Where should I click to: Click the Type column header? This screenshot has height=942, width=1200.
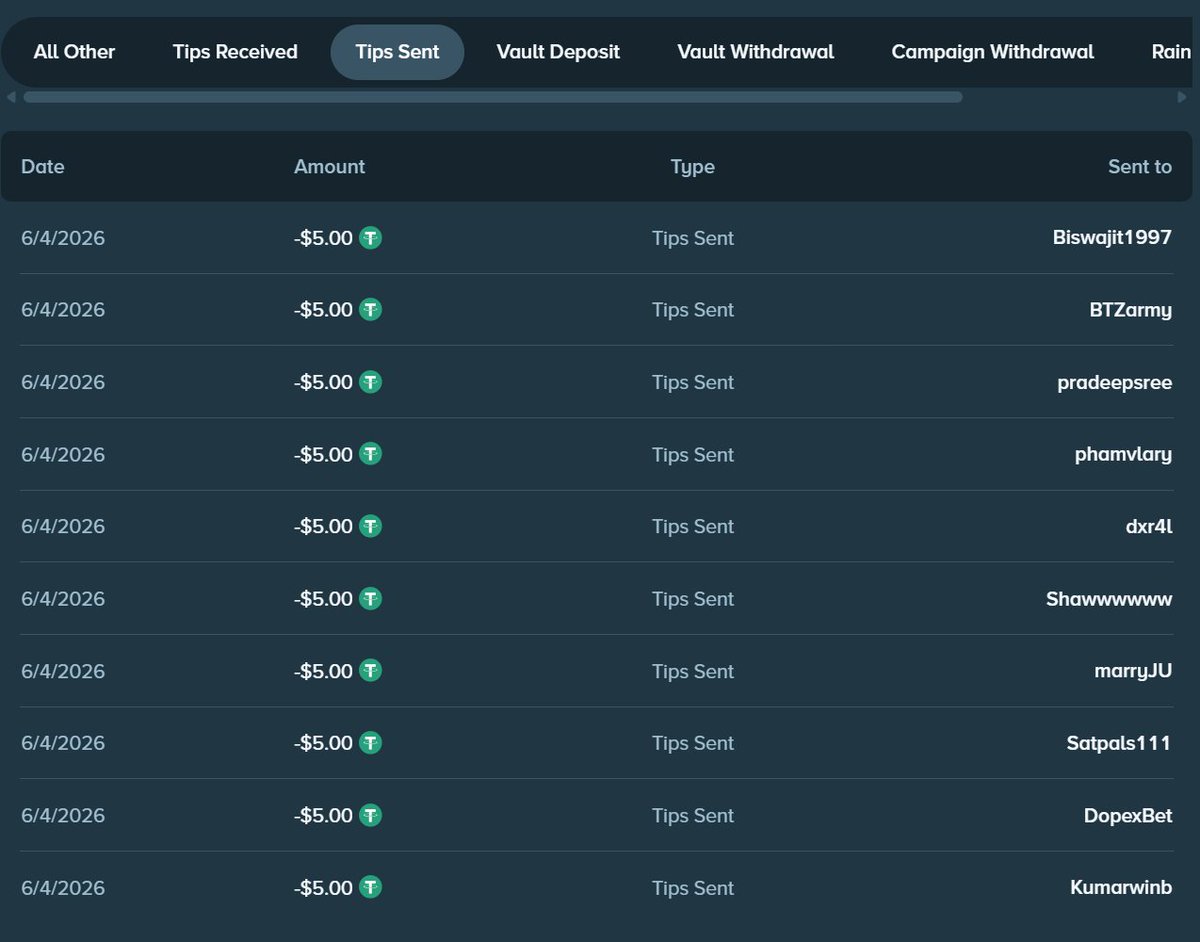pos(693,167)
